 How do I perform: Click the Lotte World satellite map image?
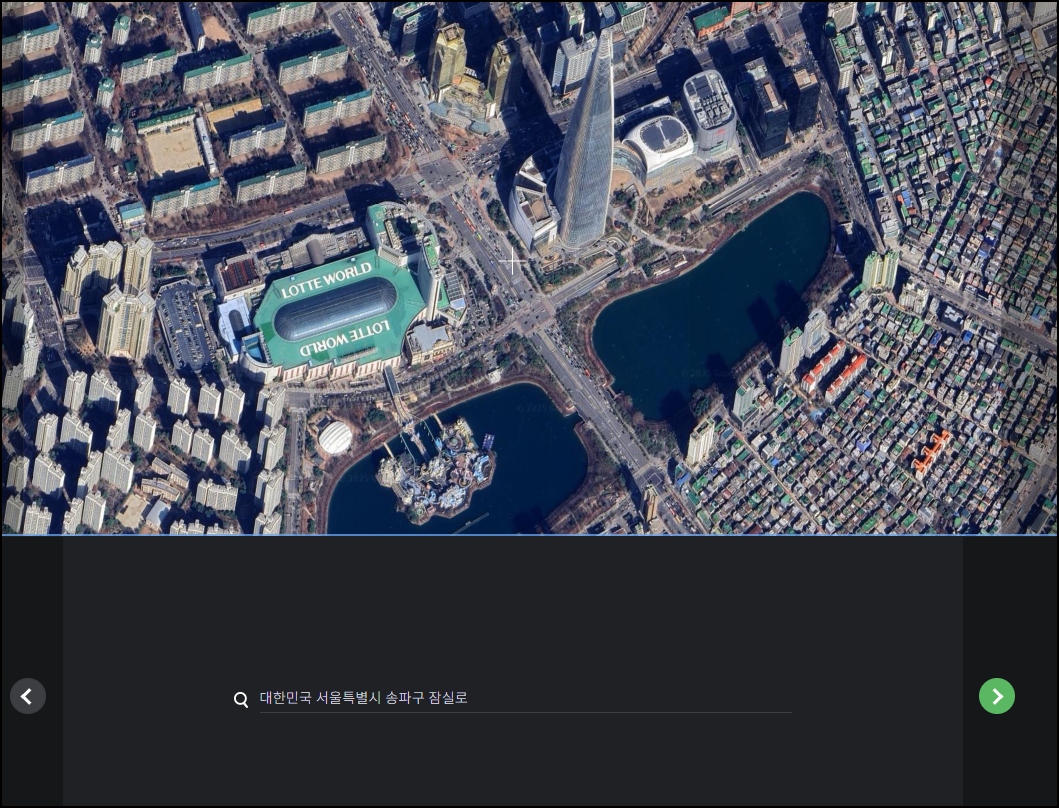click(x=530, y=268)
